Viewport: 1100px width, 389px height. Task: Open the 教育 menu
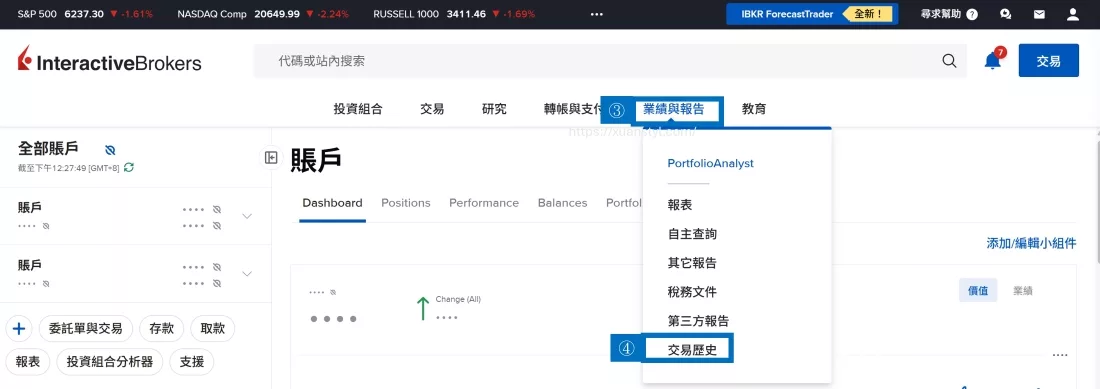pos(754,109)
